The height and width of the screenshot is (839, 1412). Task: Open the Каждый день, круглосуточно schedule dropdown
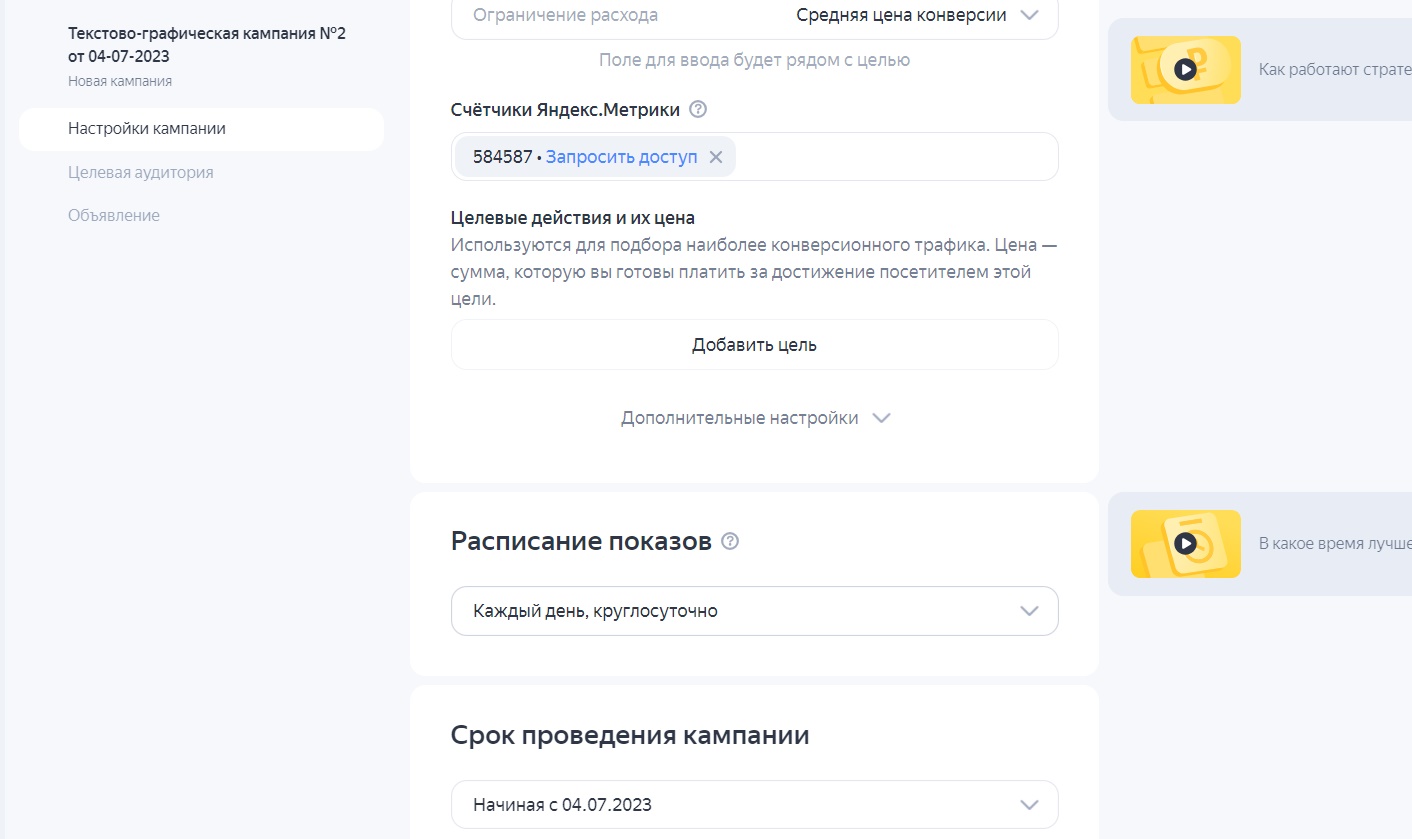(x=755, y=611)
